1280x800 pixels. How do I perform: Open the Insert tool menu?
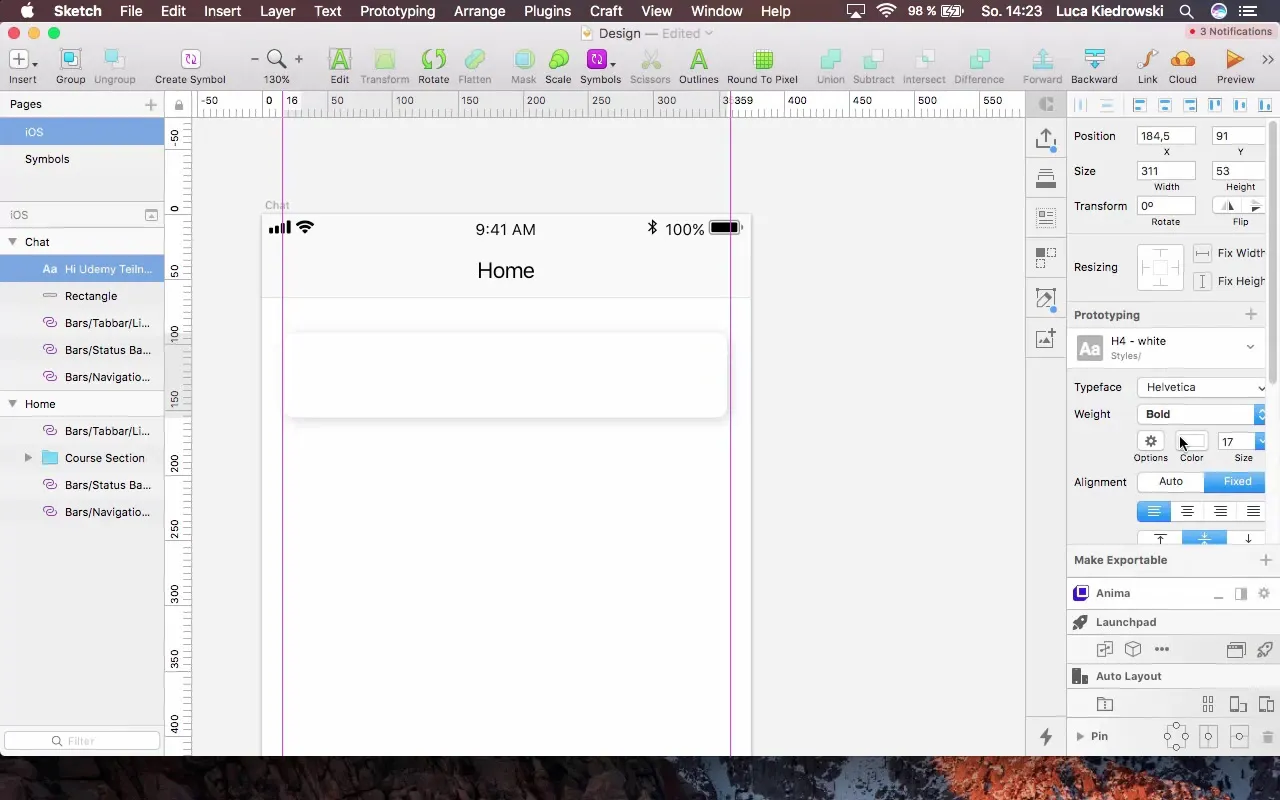pyautogui.click(x=22, y=60)
